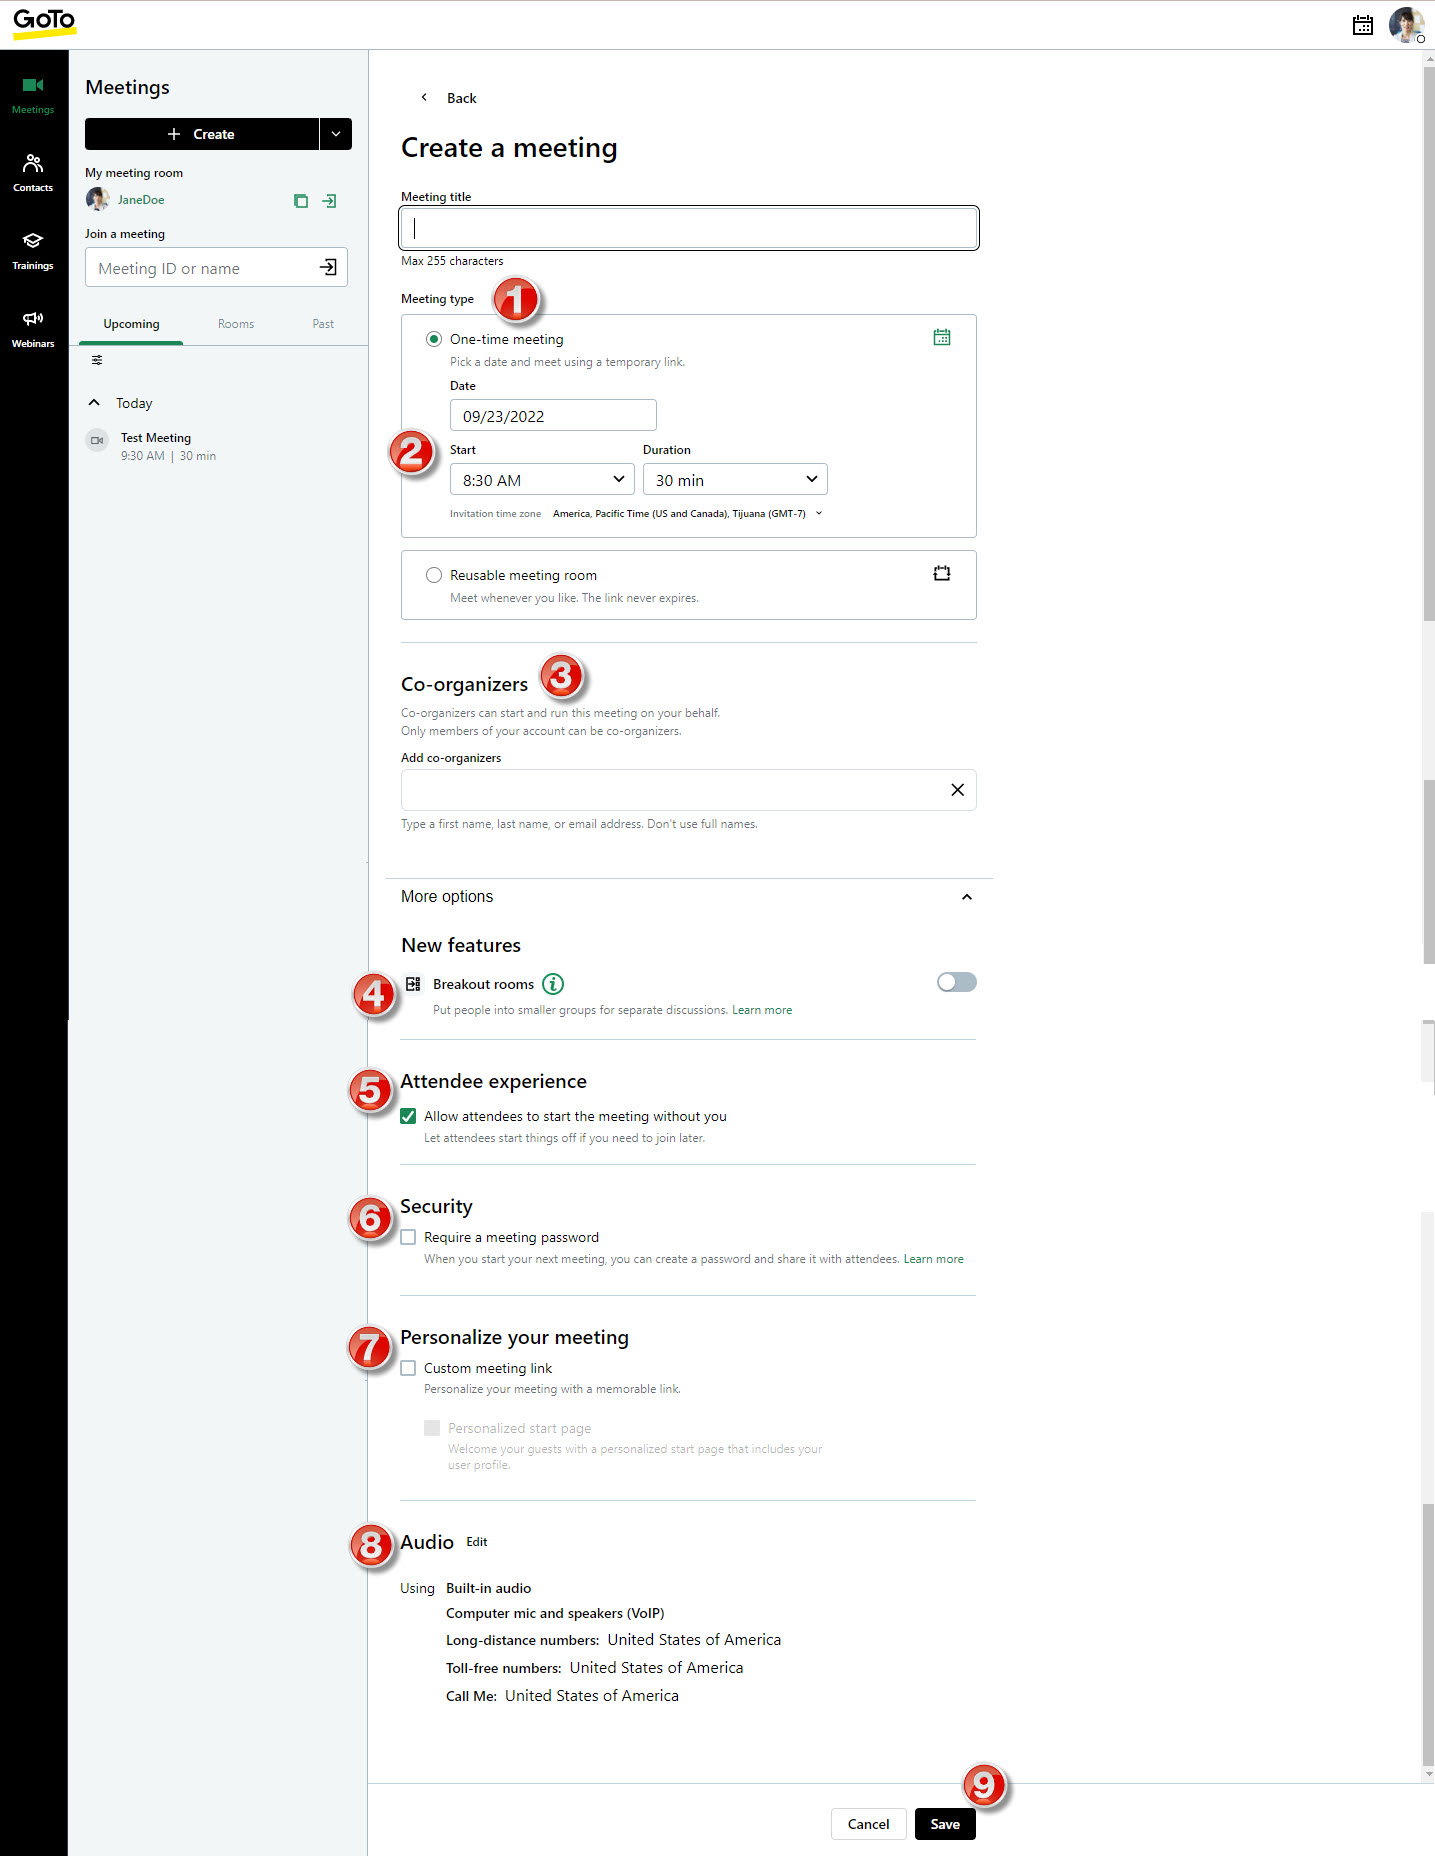The height and width of the screenshot is (1856, 1435).
Task: Click the filter icon under Upcoming tab
Action: (97, 360)
